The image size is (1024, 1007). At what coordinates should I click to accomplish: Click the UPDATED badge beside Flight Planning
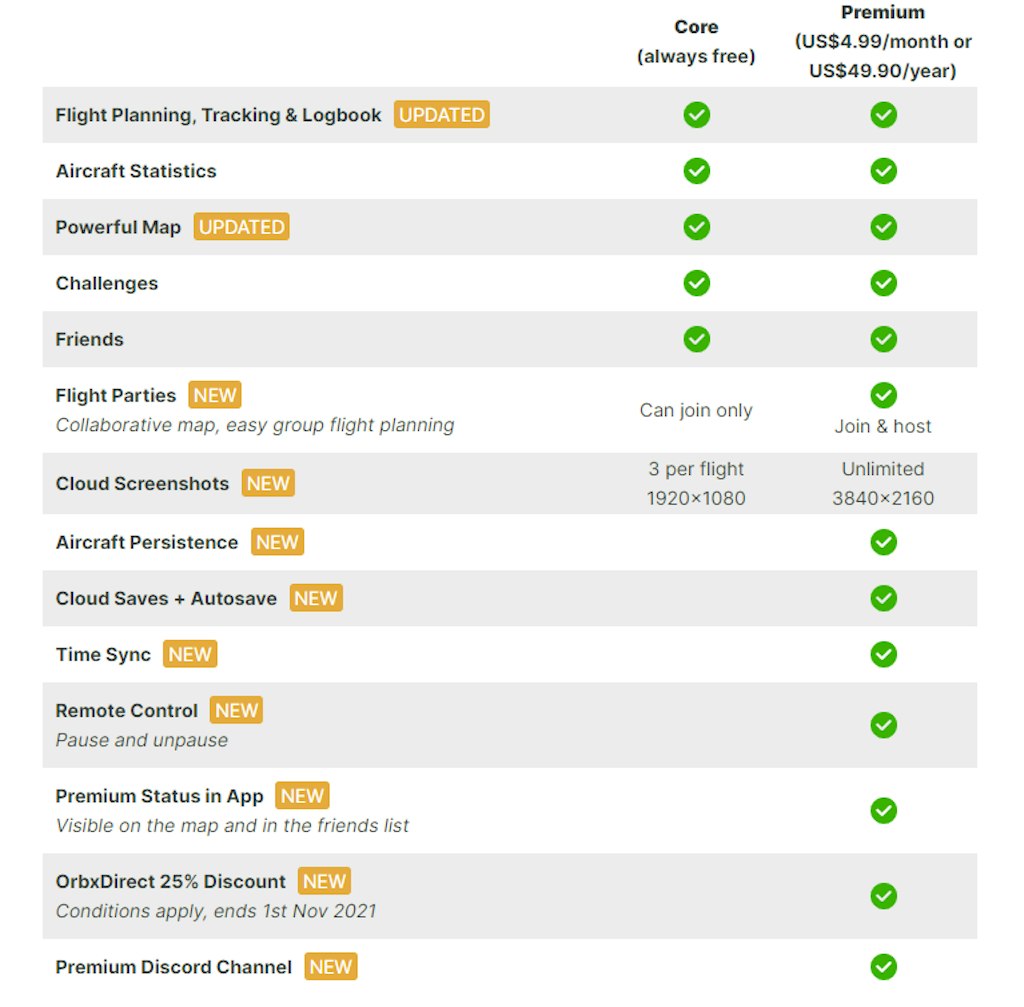tap(441, 115)
